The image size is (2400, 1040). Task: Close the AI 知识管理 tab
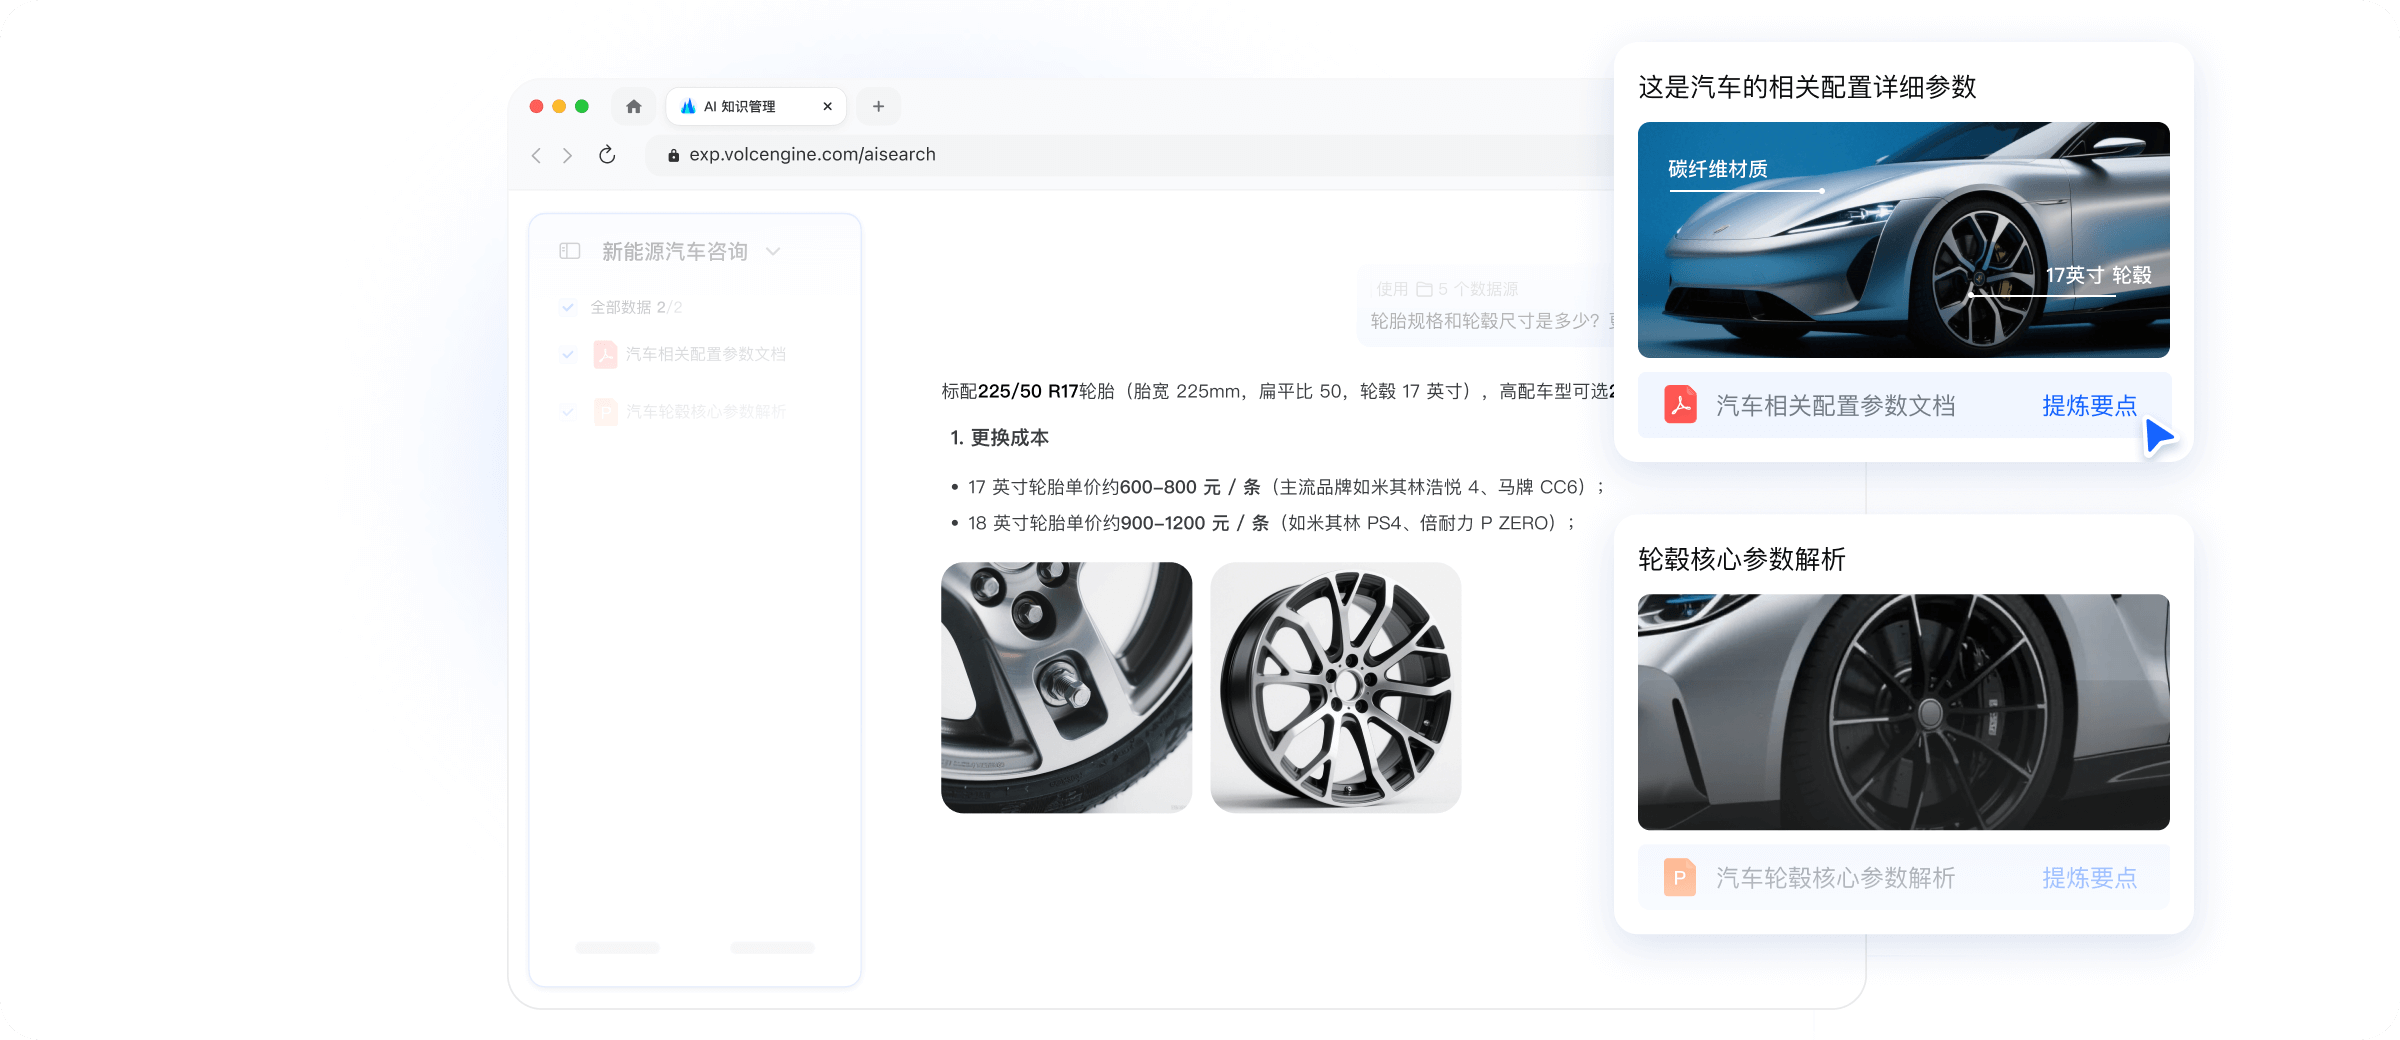(827, 106)
